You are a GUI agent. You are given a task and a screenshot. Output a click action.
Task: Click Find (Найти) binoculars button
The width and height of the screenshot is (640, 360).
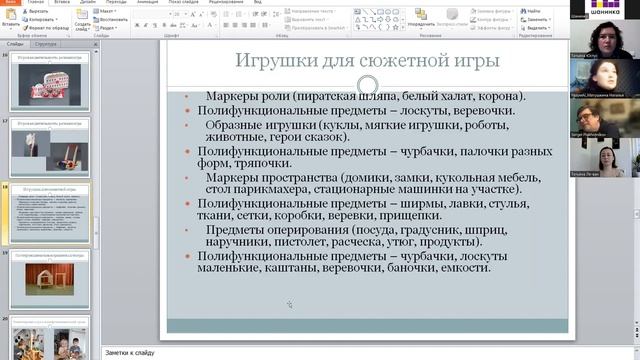click(531, 11)
